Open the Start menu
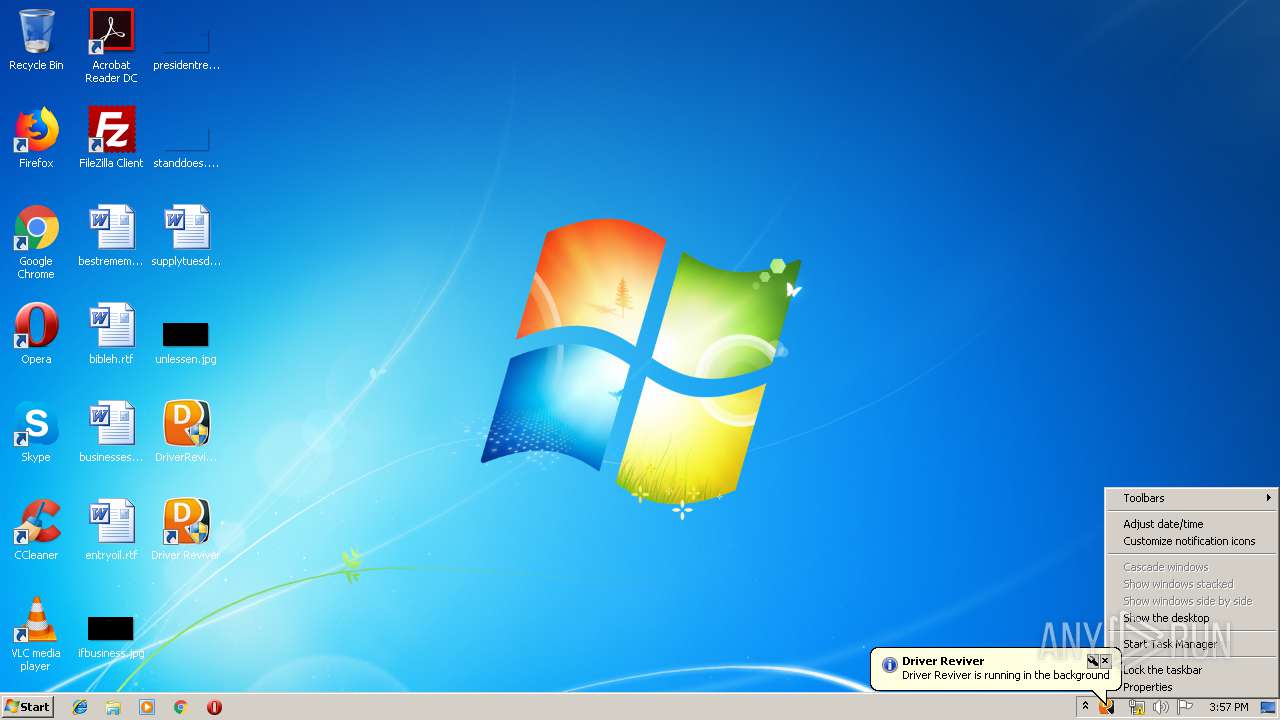Image resolution: width=1280 pixels, height=720 pixels. (x=27, y=707)
